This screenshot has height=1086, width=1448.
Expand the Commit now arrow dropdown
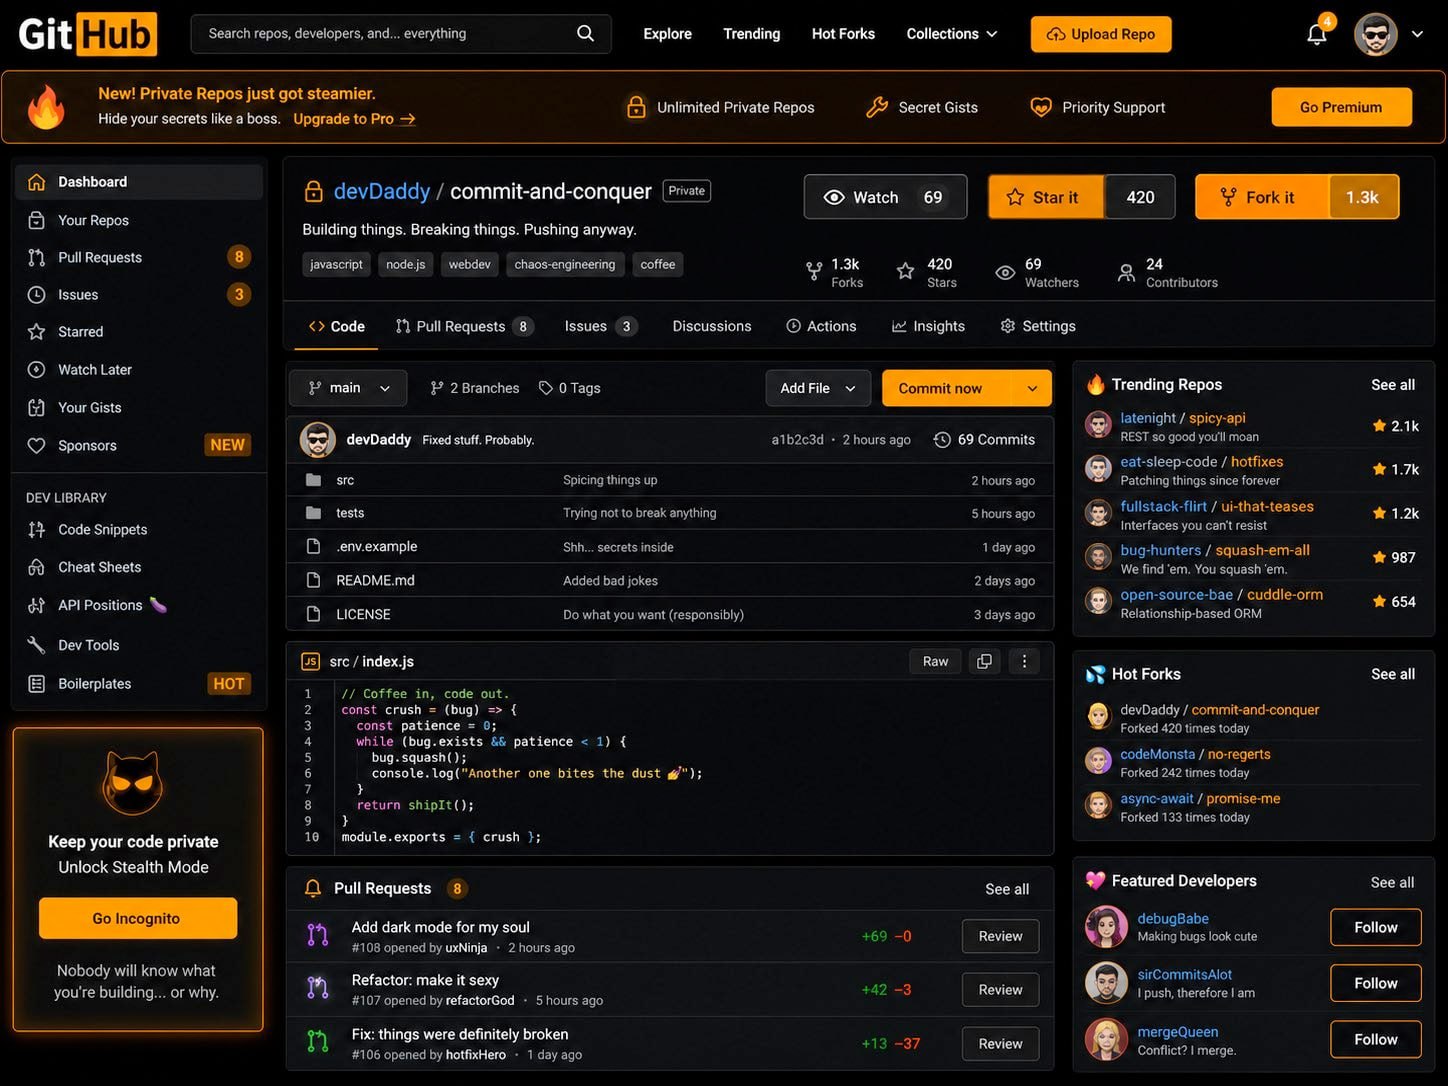(x=1032, y=388)
